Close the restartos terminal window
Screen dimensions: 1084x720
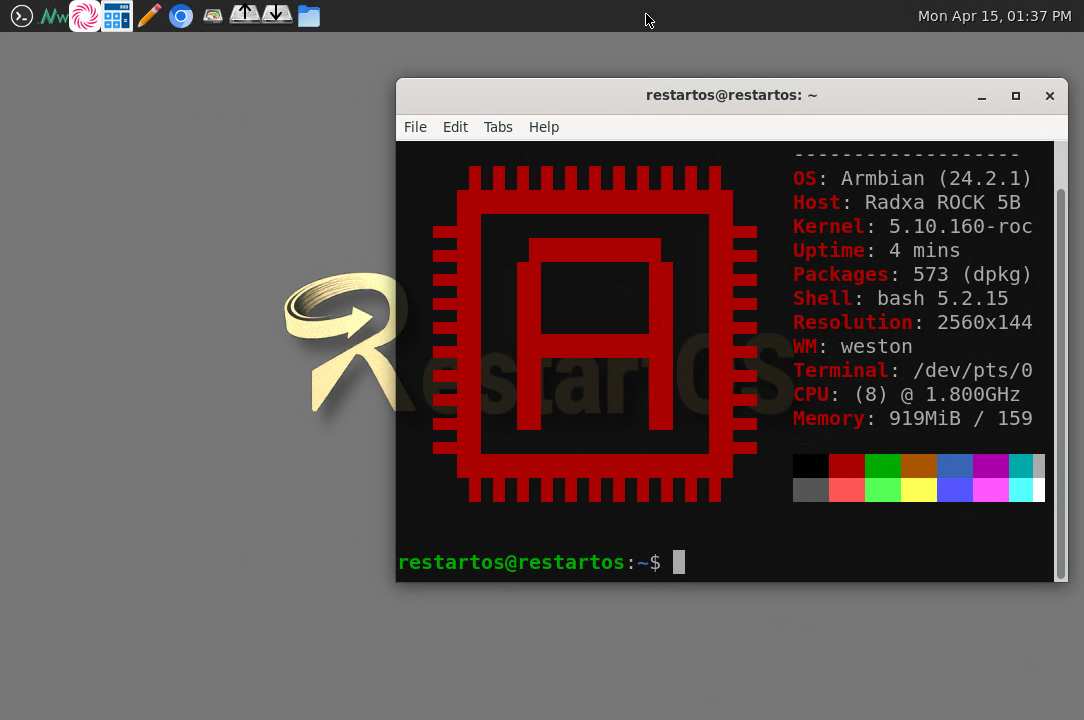(1049, 96)
